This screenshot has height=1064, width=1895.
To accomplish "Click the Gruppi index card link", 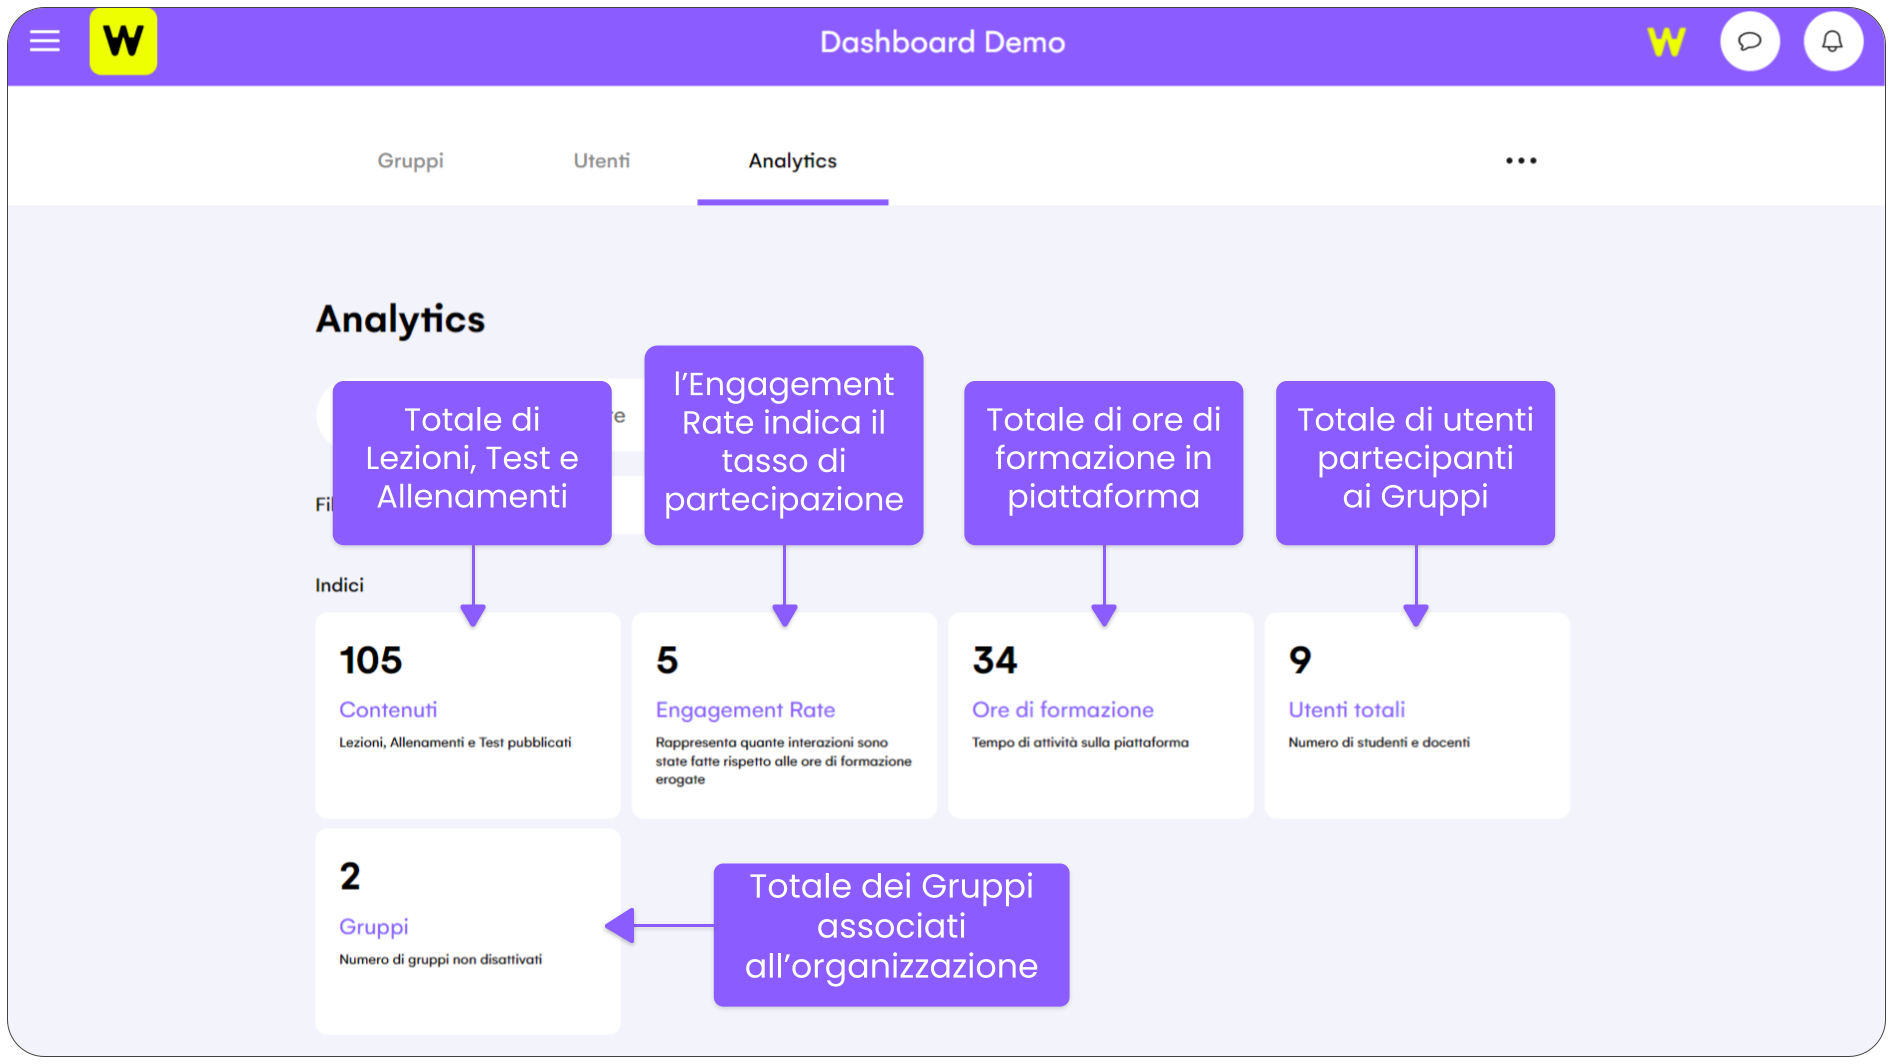I will [x=373, y=927].
